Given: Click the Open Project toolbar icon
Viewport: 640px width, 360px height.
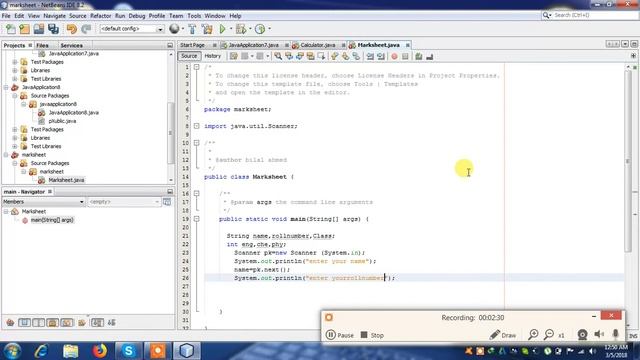Looking at the screenshot, I should tap(39, 29).
